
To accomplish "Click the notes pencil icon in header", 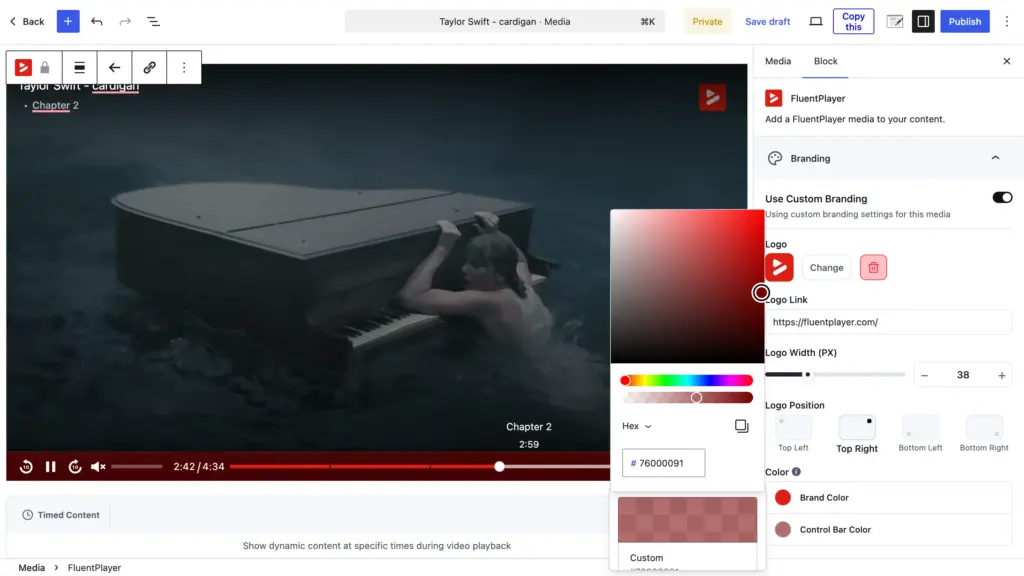I will point(895,22).
